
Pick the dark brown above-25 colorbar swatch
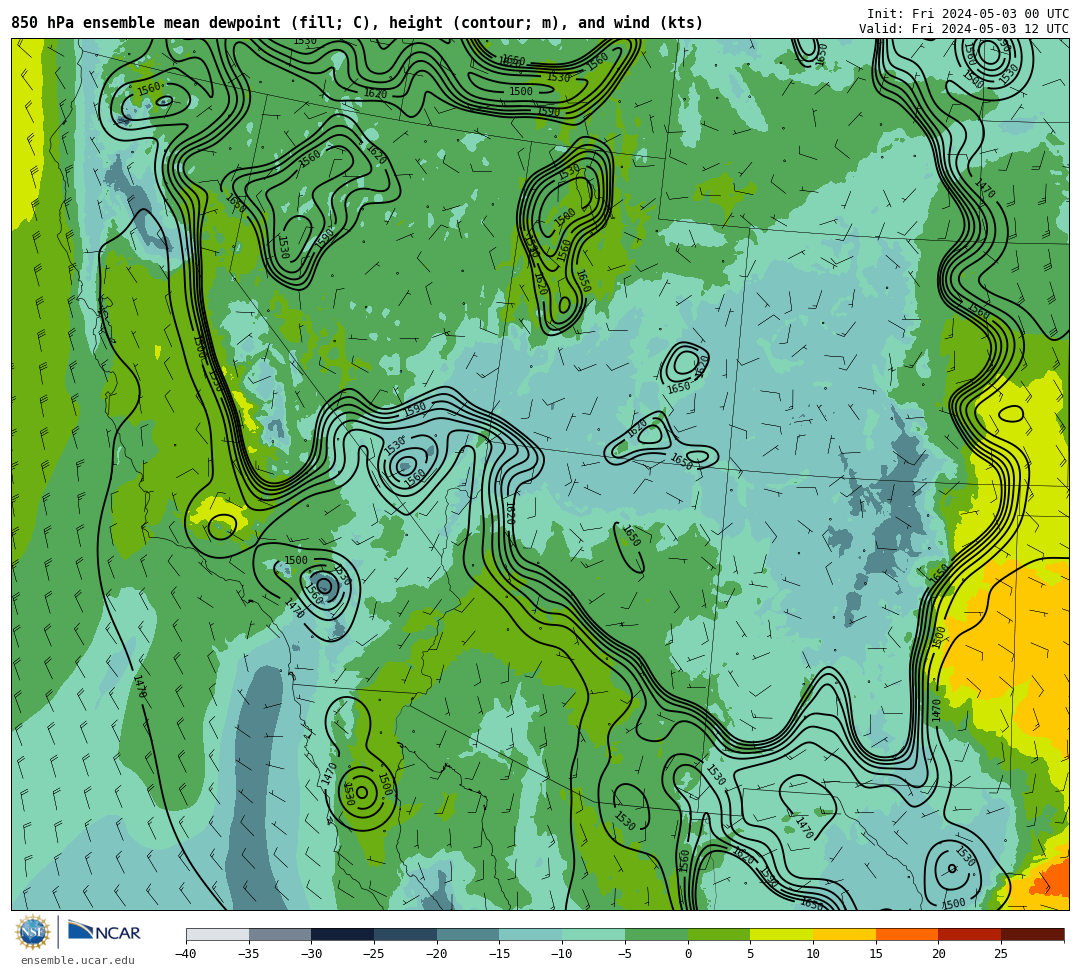(x=1032, y=934)
